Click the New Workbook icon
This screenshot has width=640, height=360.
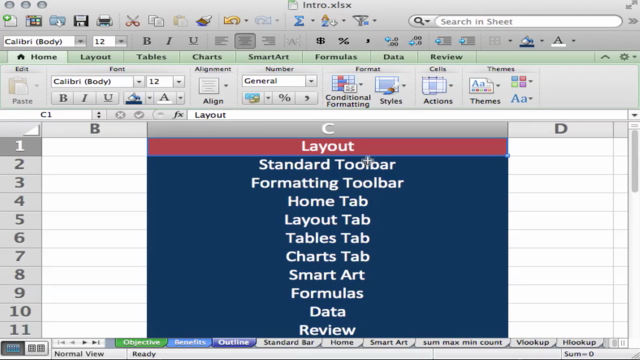[9, 20]
